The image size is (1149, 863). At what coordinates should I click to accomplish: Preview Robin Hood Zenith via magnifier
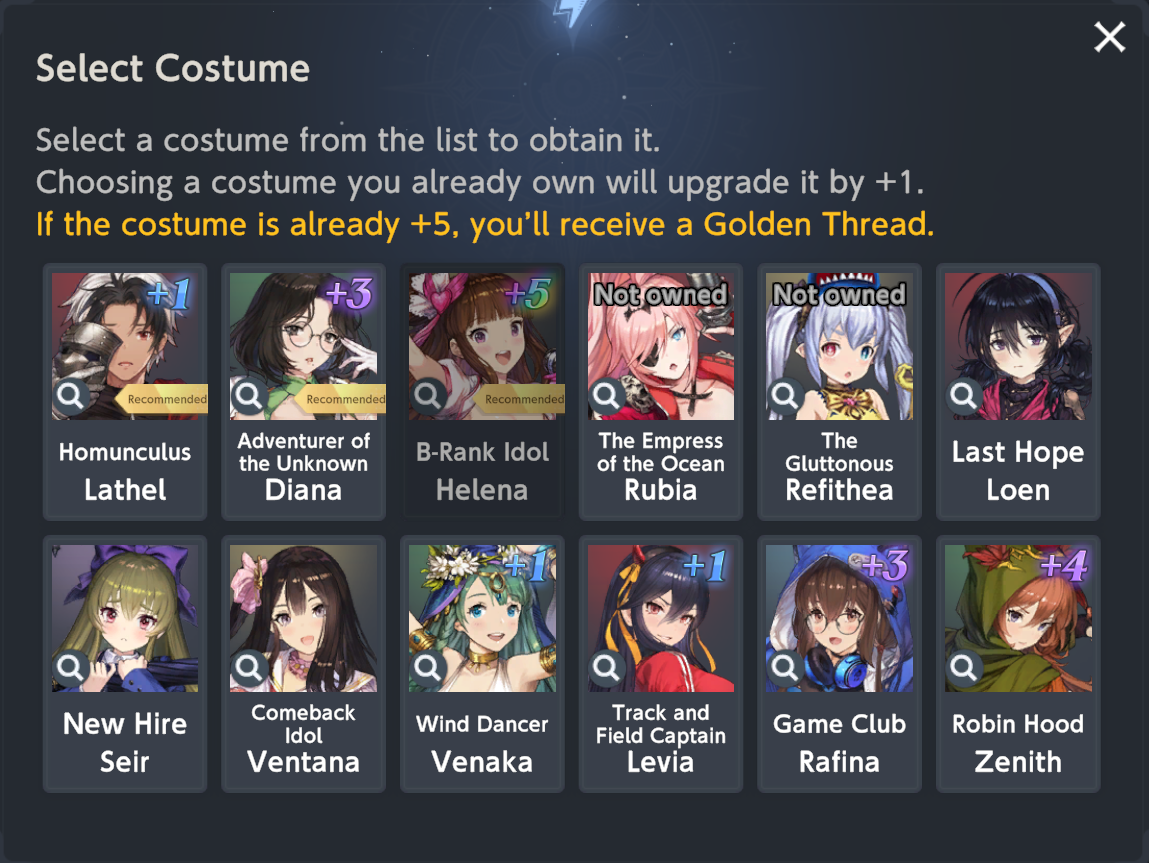click(964, 668)
